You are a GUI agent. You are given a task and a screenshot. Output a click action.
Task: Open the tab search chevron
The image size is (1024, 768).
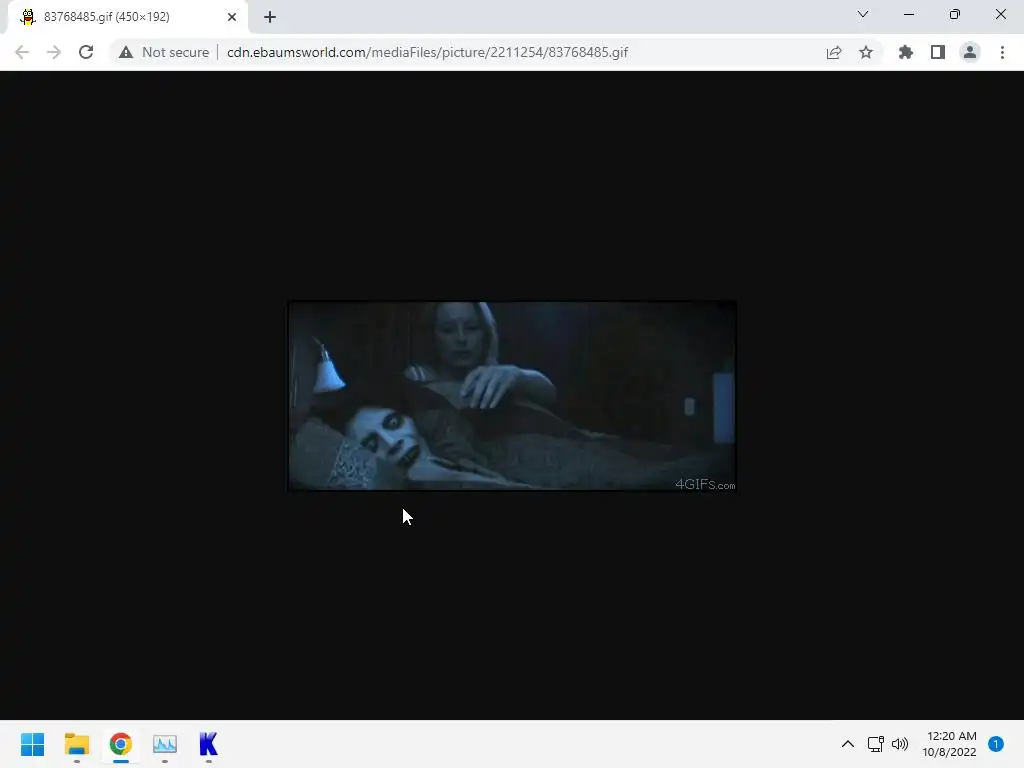click(863, 14)
